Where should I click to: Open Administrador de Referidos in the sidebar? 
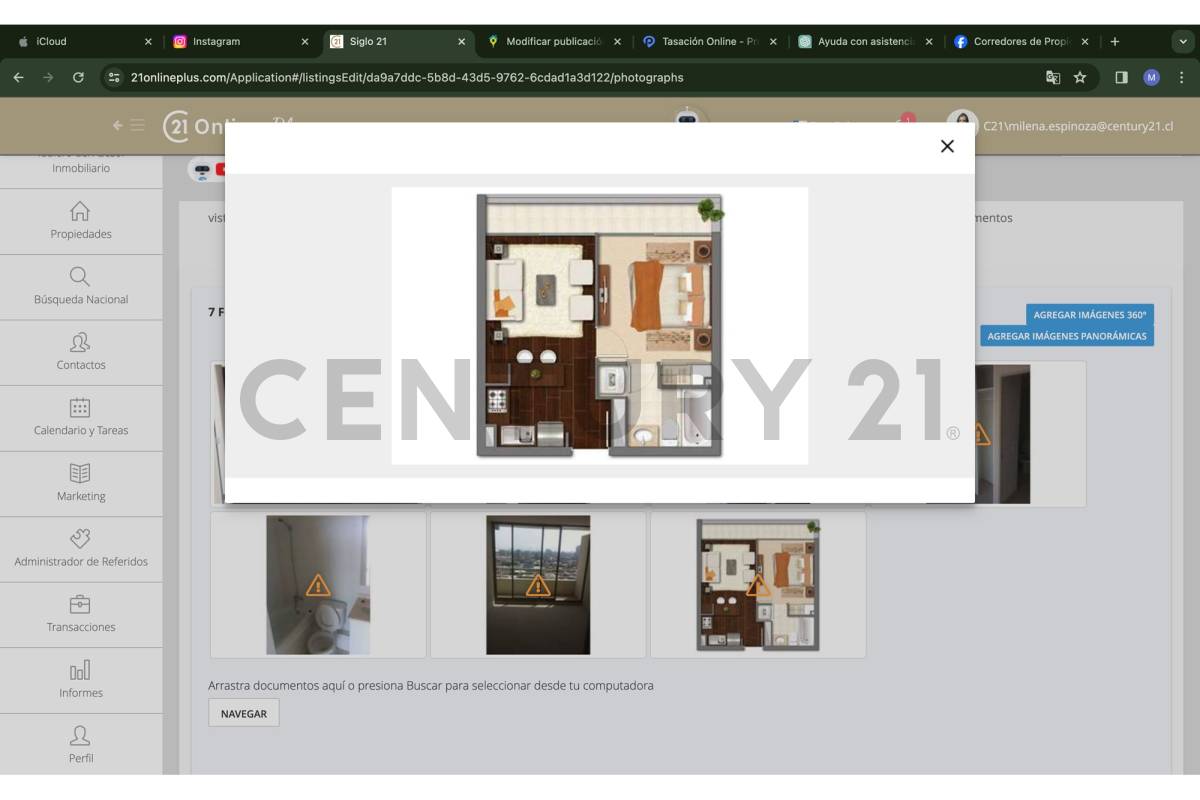click(81, 549)
